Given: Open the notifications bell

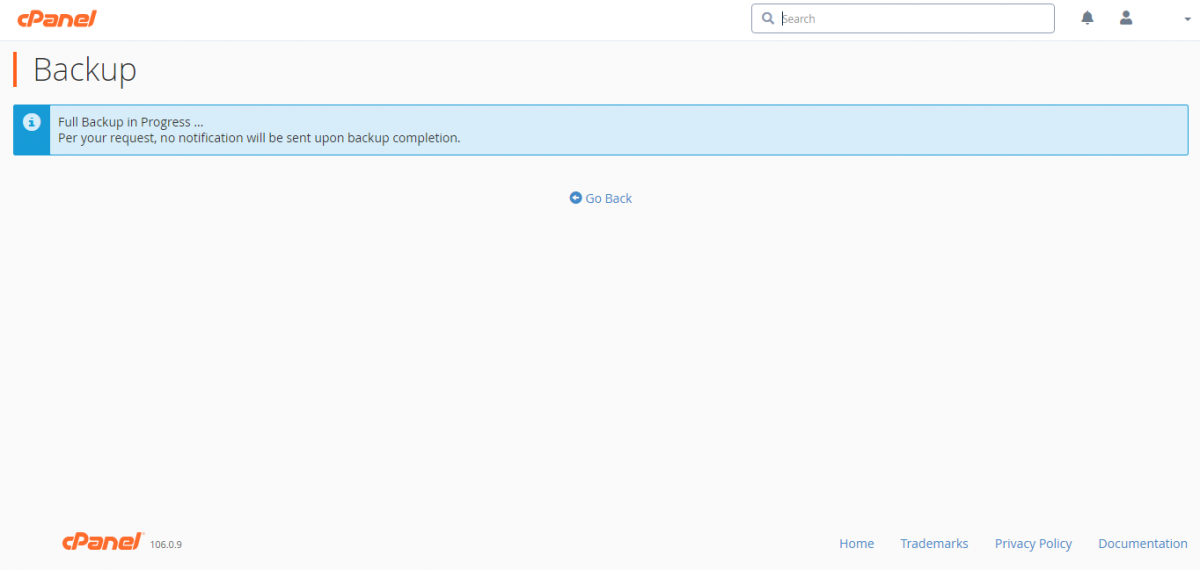Looking at the screenshot, I should (x=1087, y=18).
